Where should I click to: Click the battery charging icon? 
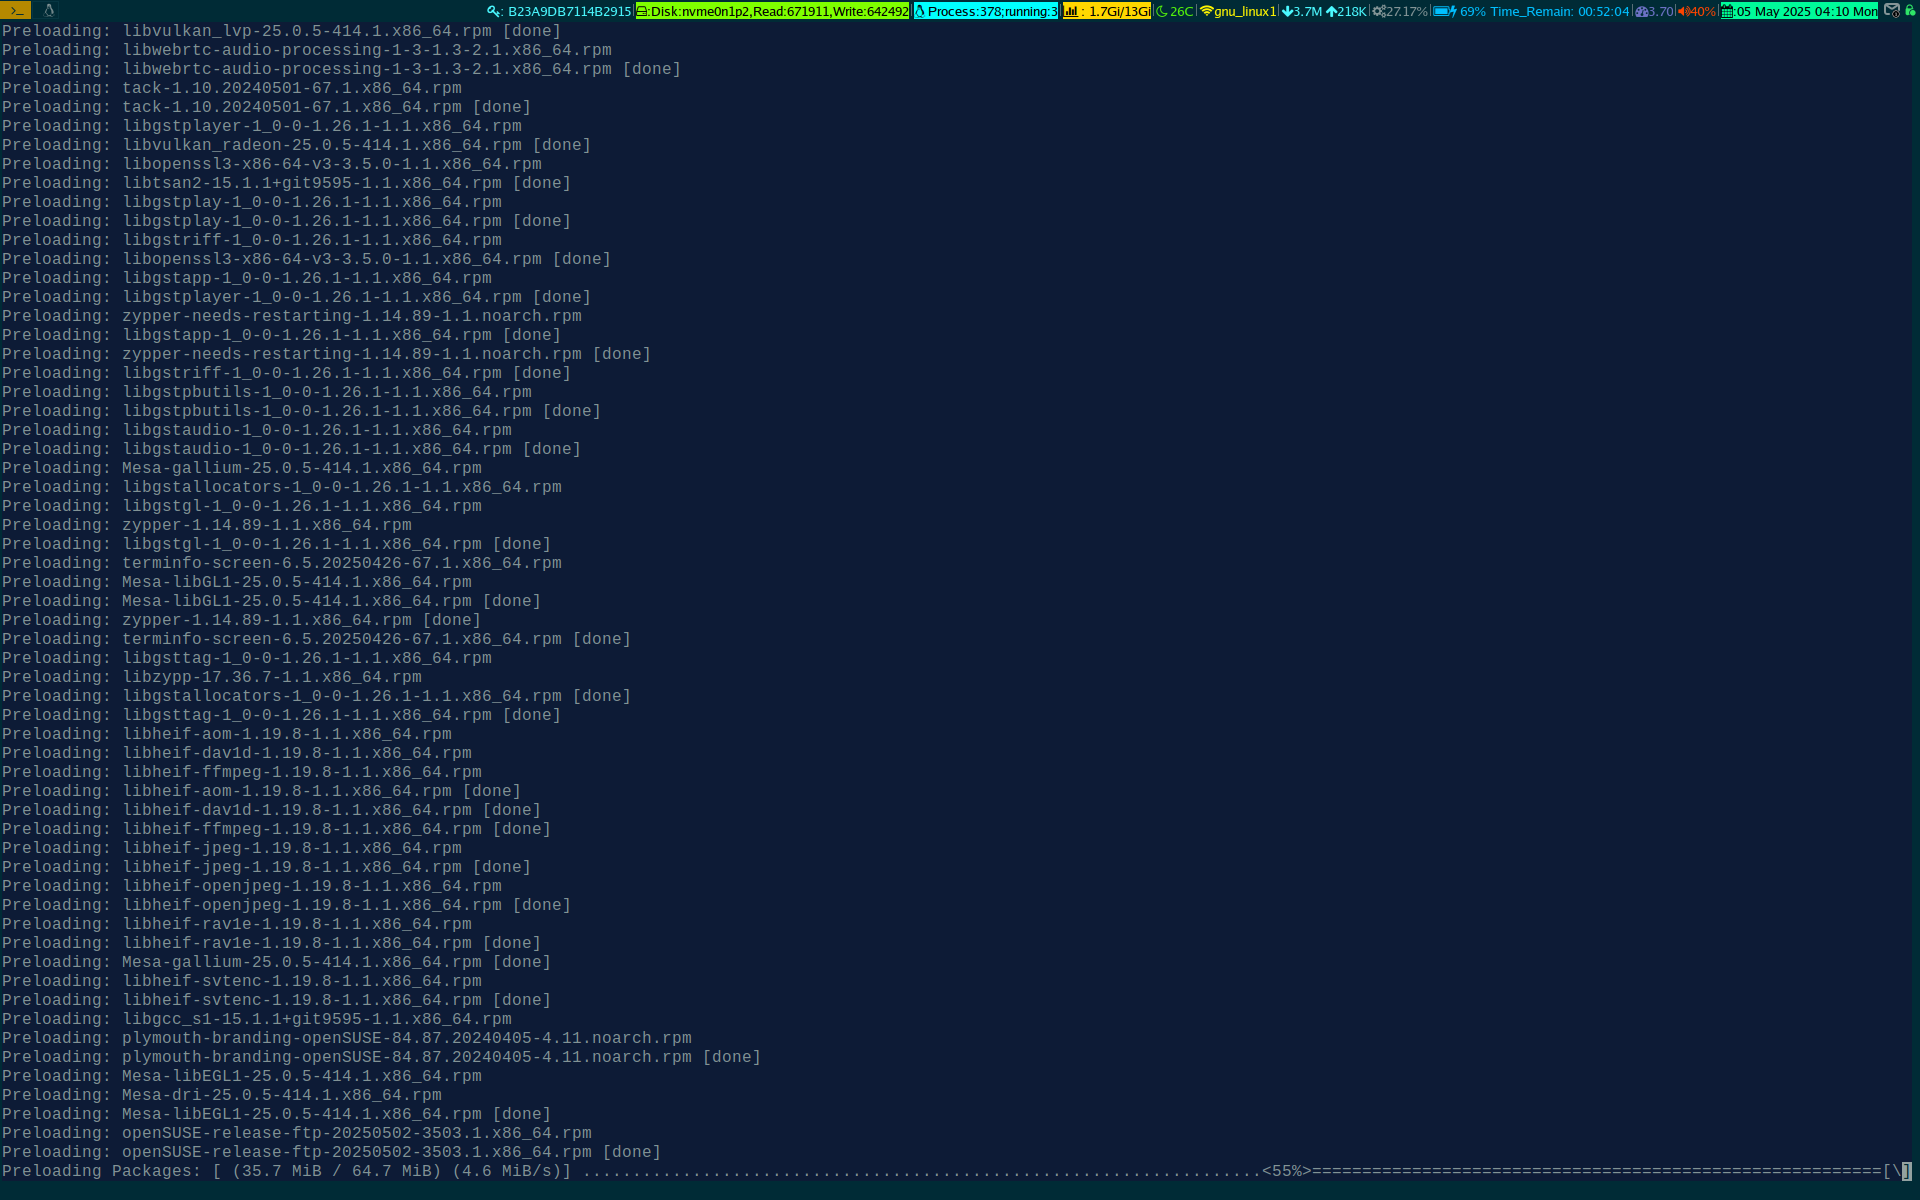(1445, 11)
